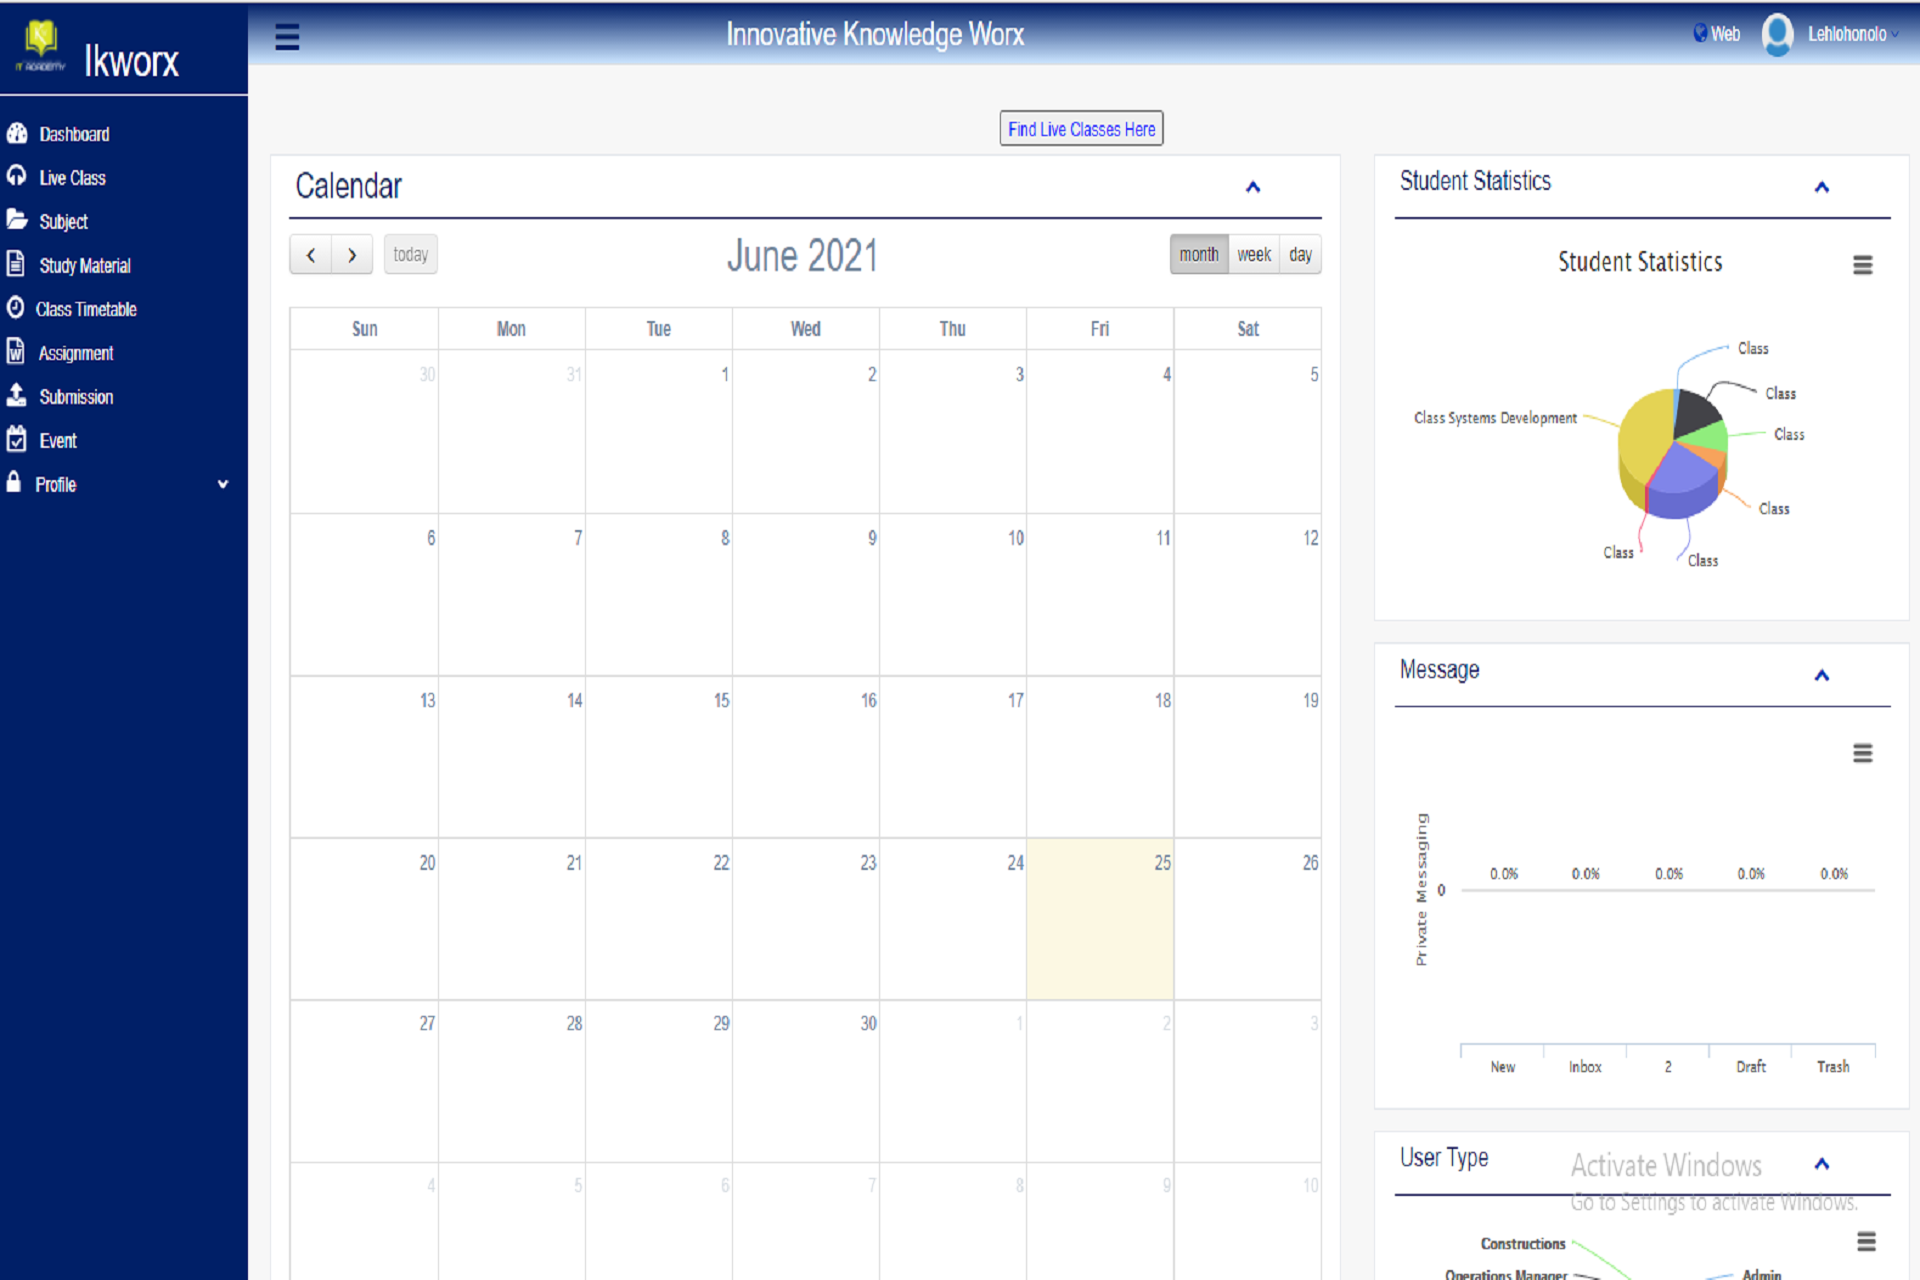
Task: Click the Subject folder icon
Action: click(17, 220)
